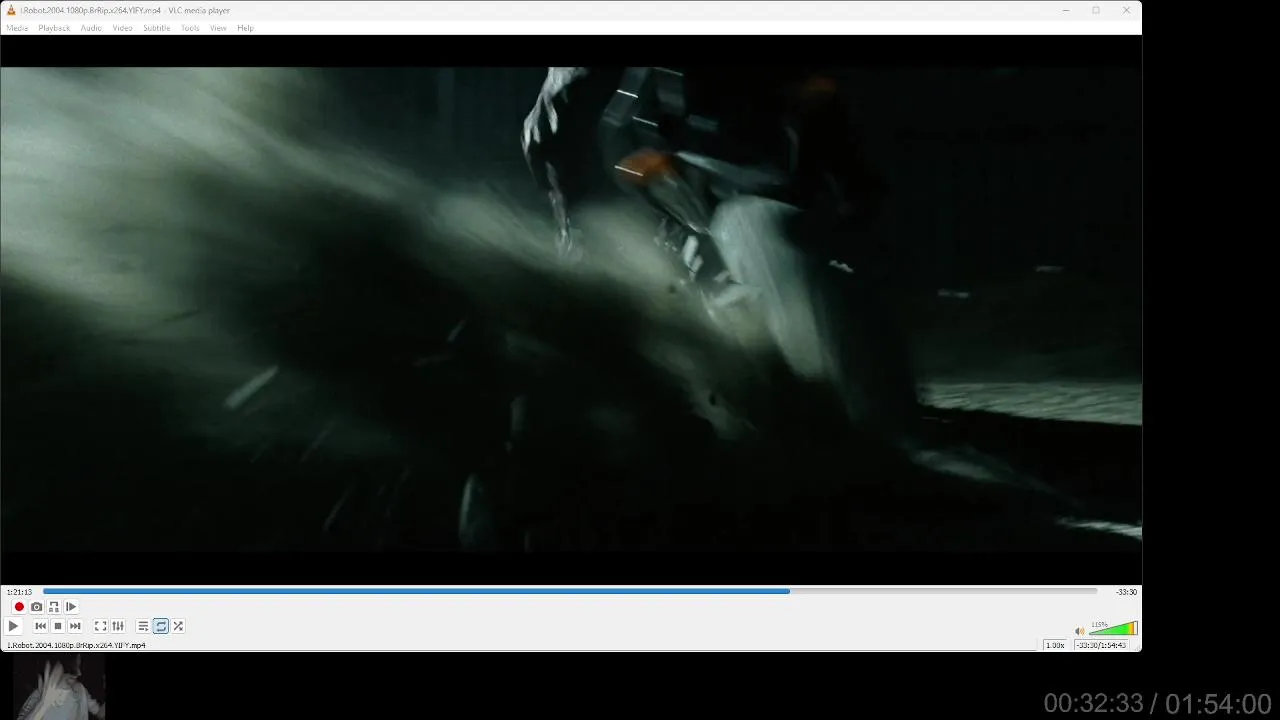The image size is (1280, 720).
Task: Close the VLC media player window
Action: tap(1126, 10)
